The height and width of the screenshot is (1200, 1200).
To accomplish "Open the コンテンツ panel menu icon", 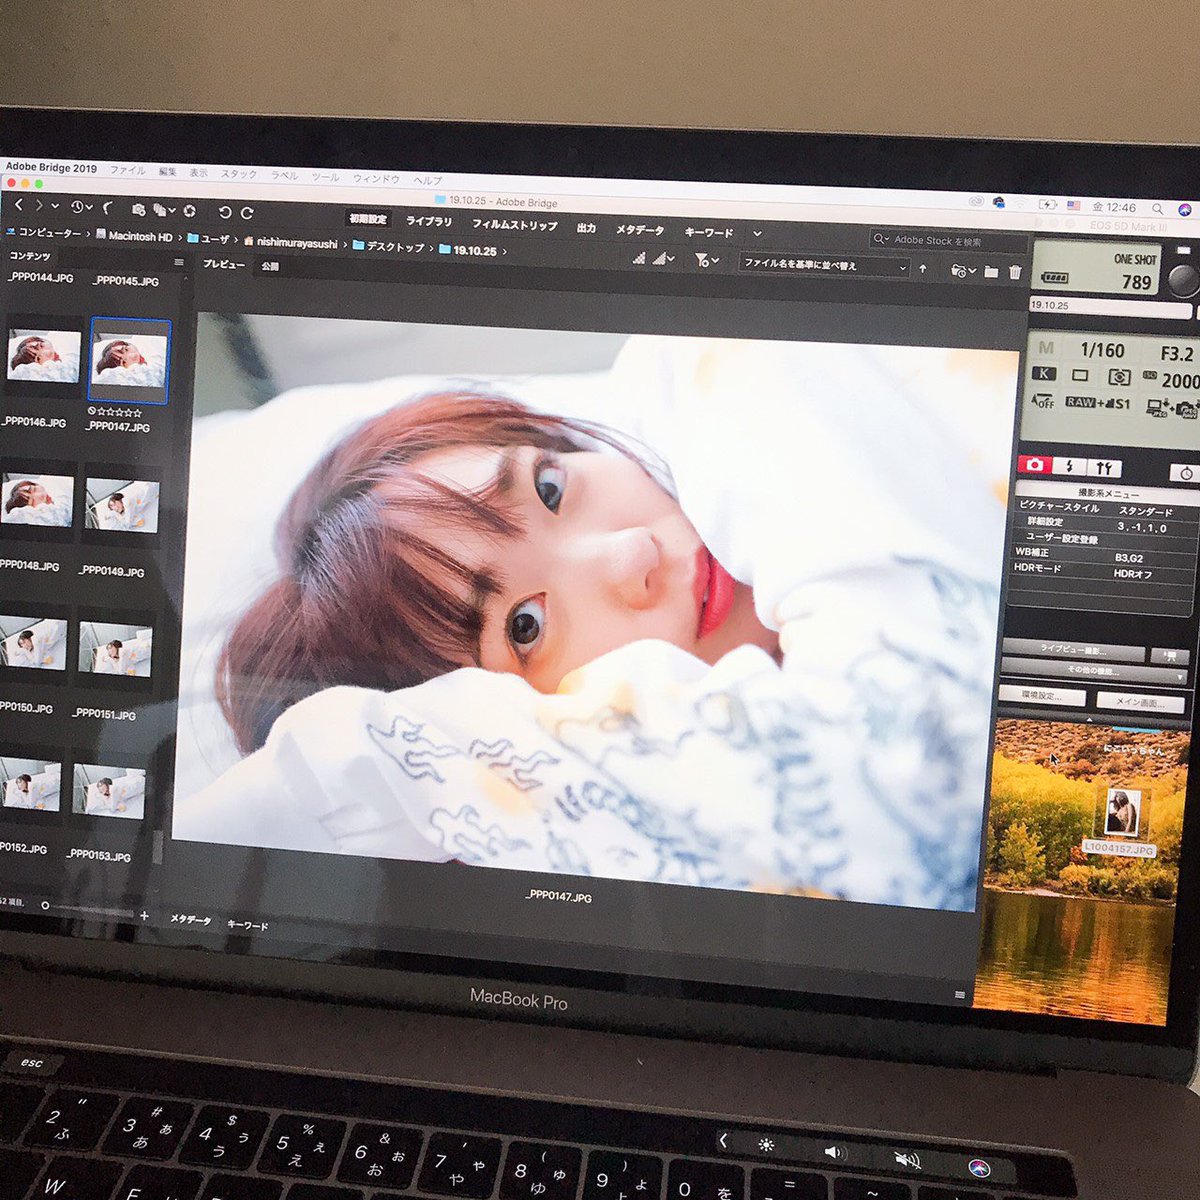I will coord(179,263).
